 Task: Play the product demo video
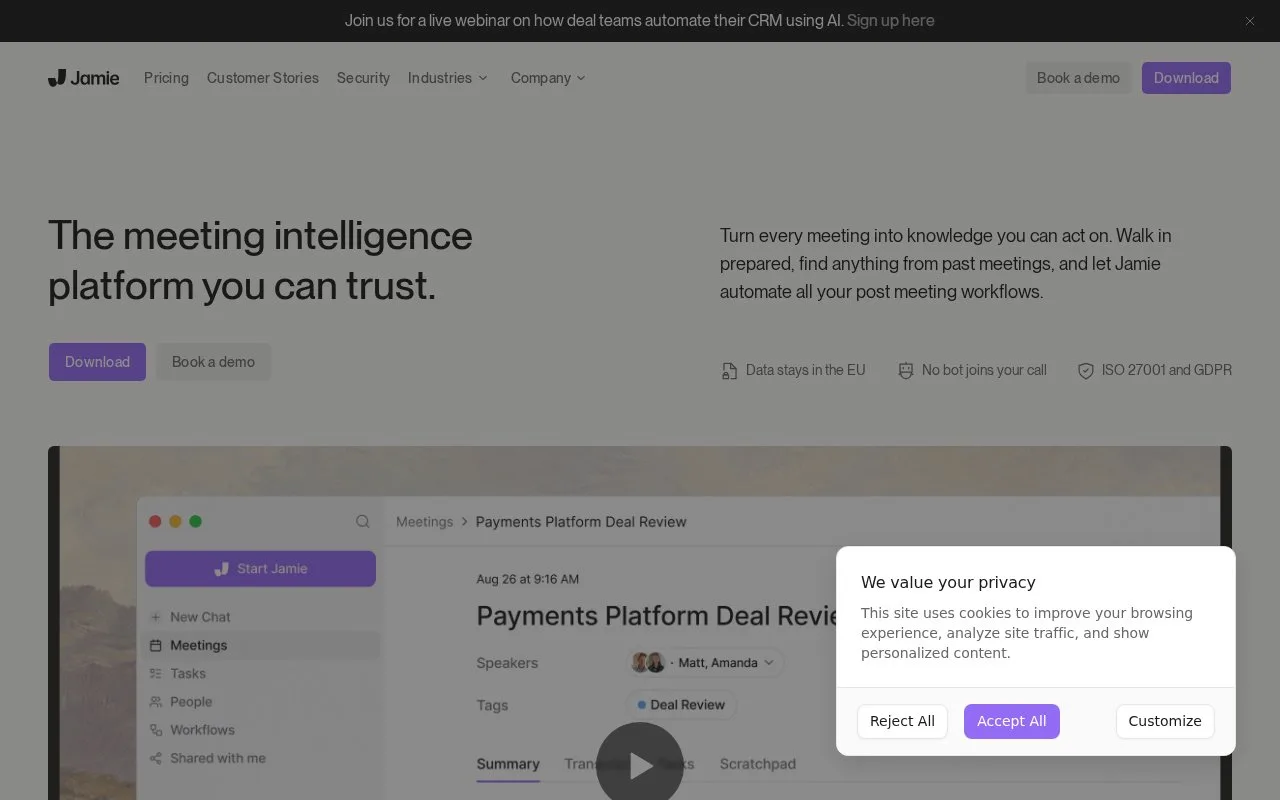click(640, 765)
